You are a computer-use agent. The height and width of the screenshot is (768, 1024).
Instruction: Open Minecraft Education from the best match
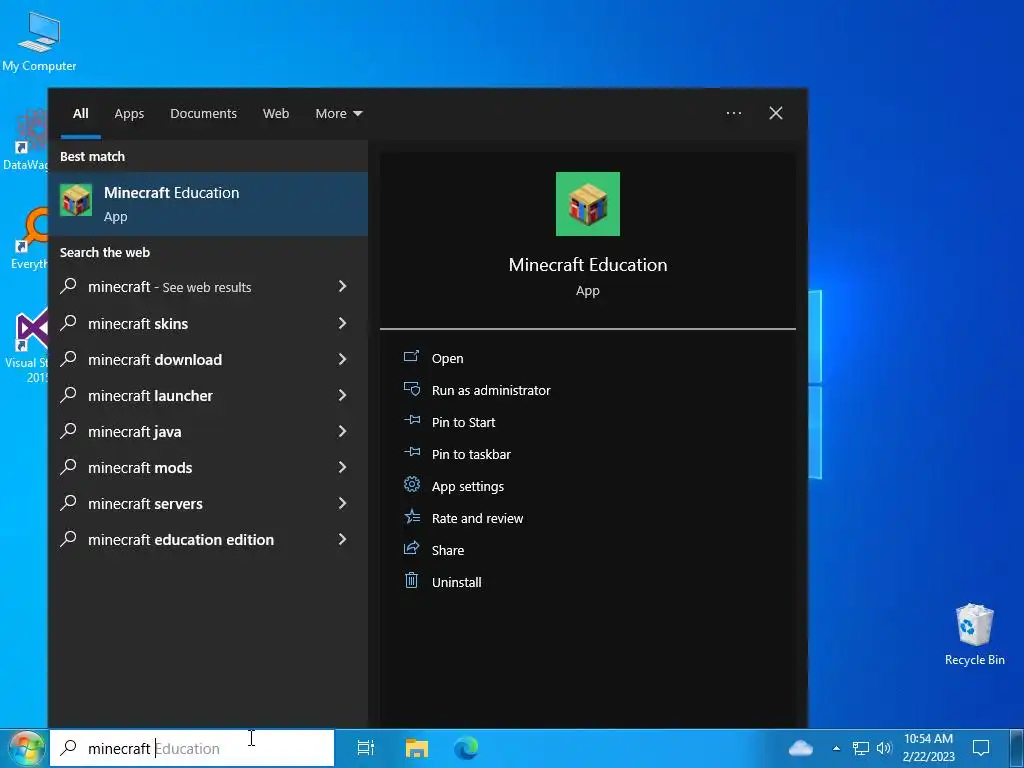click(208, 204)
